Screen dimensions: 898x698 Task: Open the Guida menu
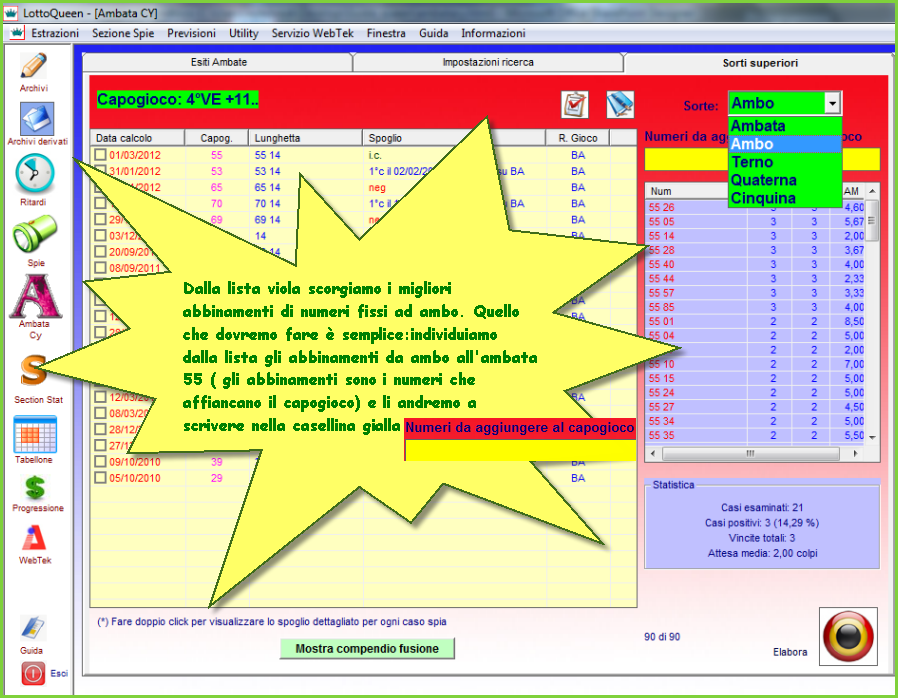tap(434, 33)
